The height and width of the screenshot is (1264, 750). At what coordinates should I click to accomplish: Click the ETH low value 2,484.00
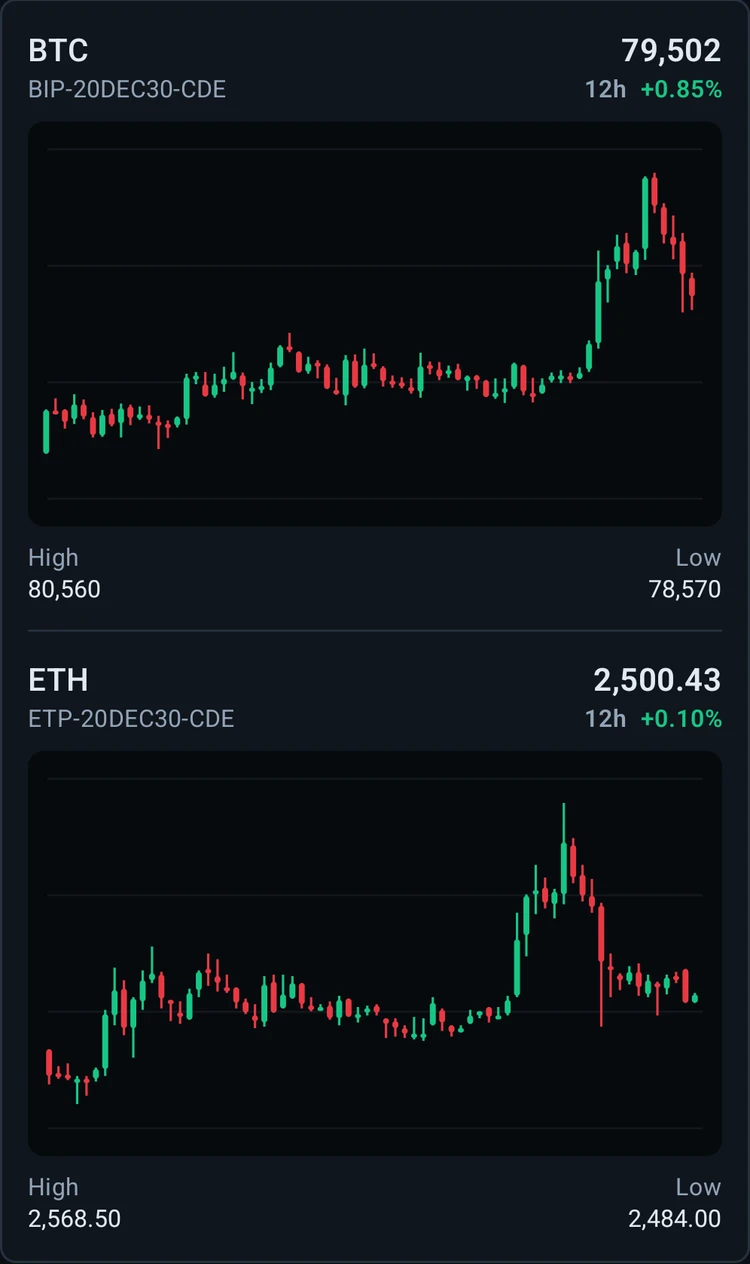point(675,1219)
